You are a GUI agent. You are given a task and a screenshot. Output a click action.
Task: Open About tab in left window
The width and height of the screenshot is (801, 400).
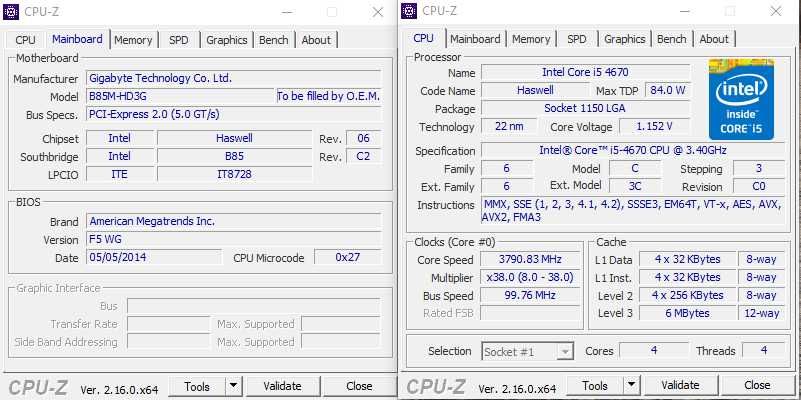click(316, 40)
